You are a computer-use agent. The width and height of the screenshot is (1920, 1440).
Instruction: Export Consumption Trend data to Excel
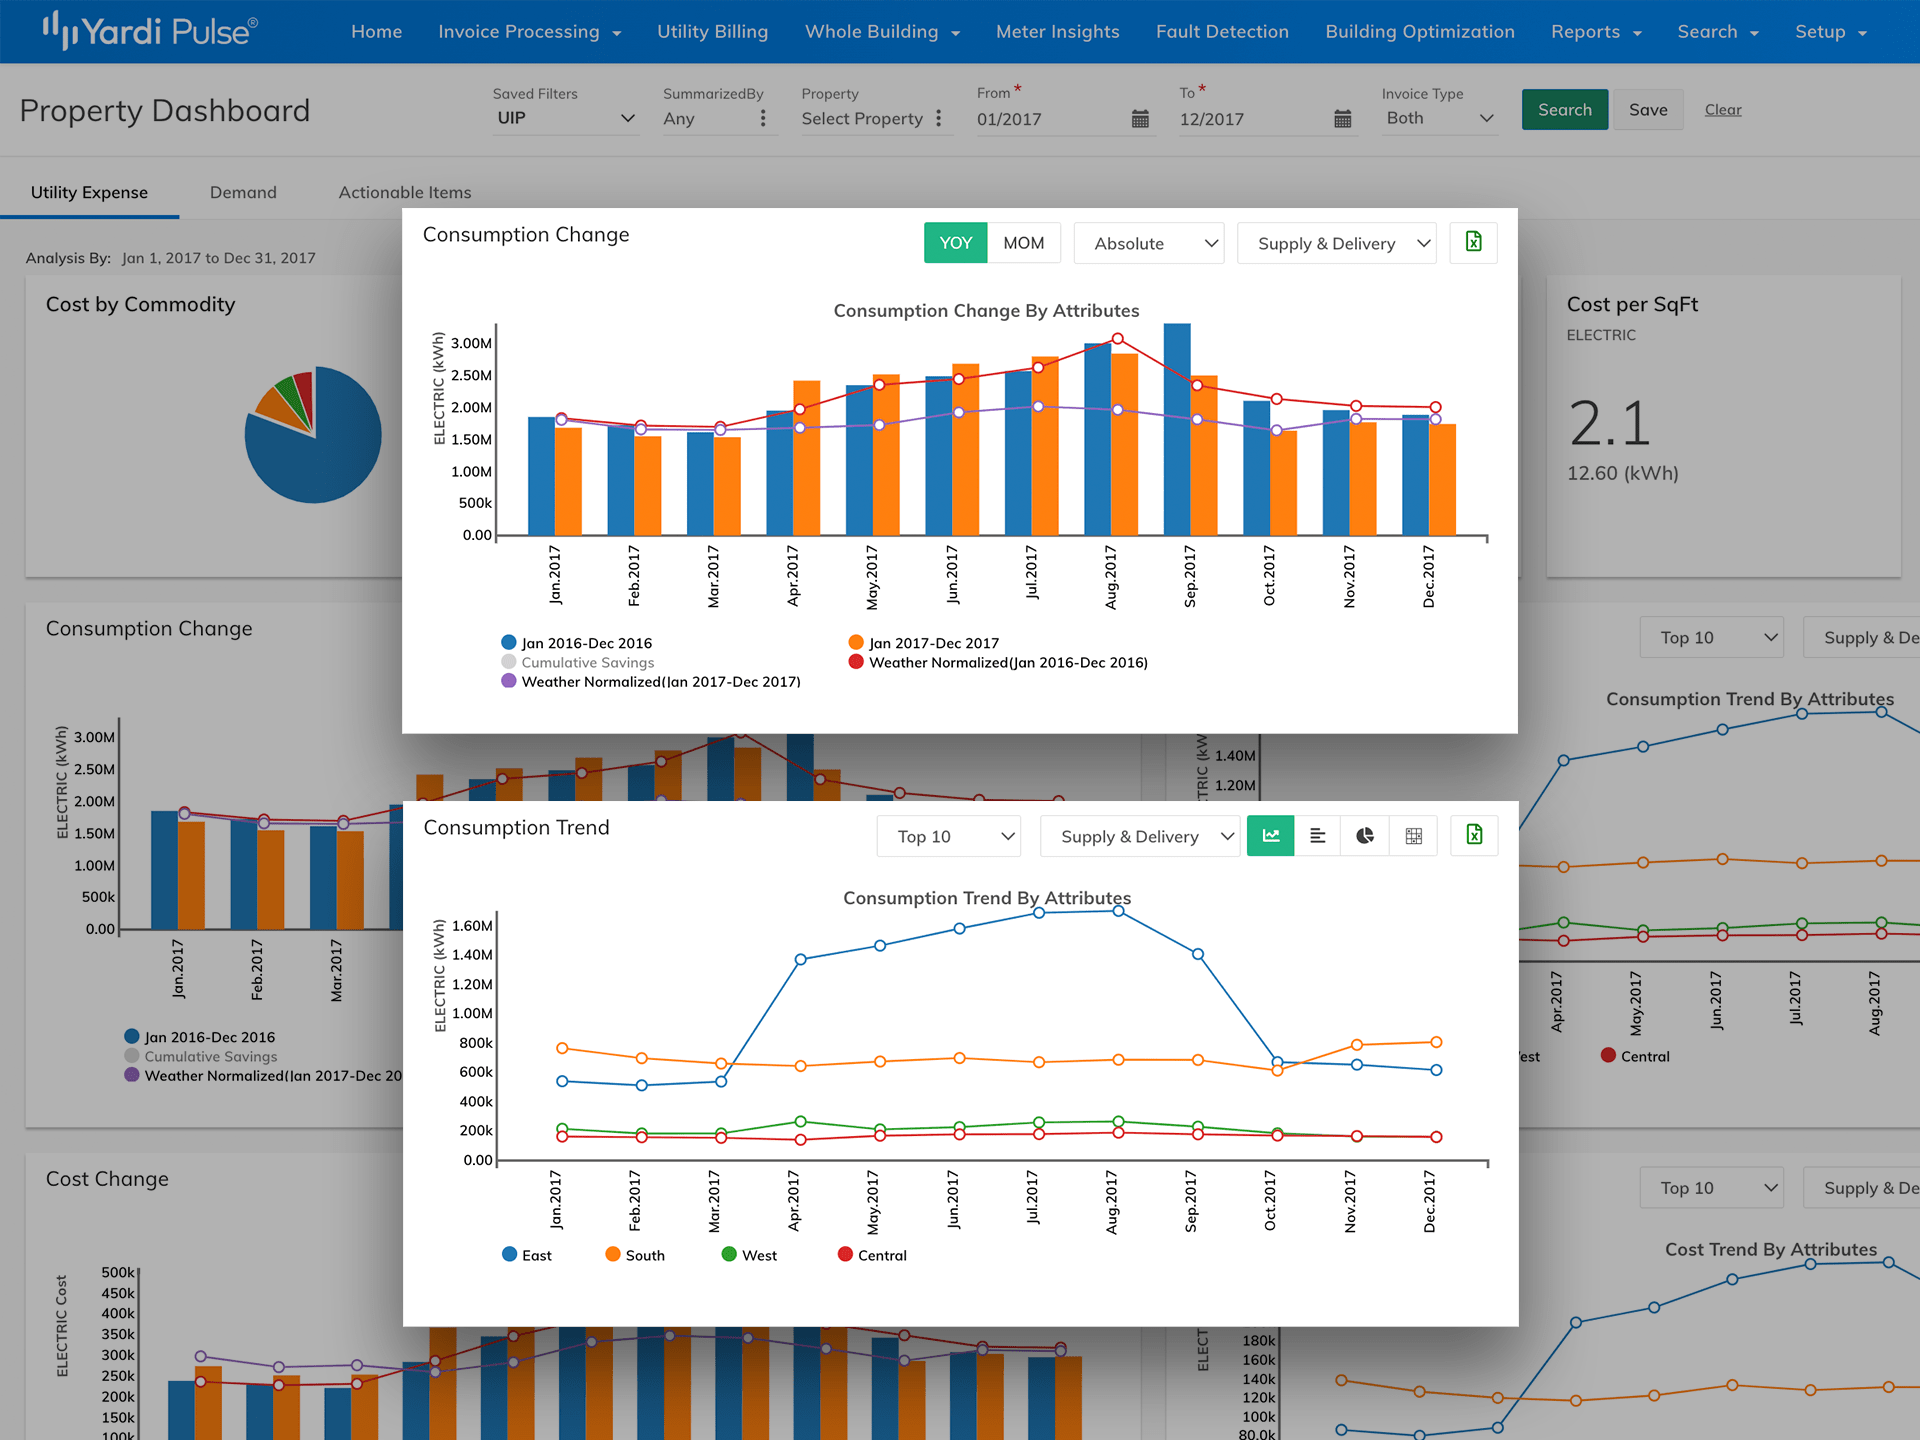1473,835
